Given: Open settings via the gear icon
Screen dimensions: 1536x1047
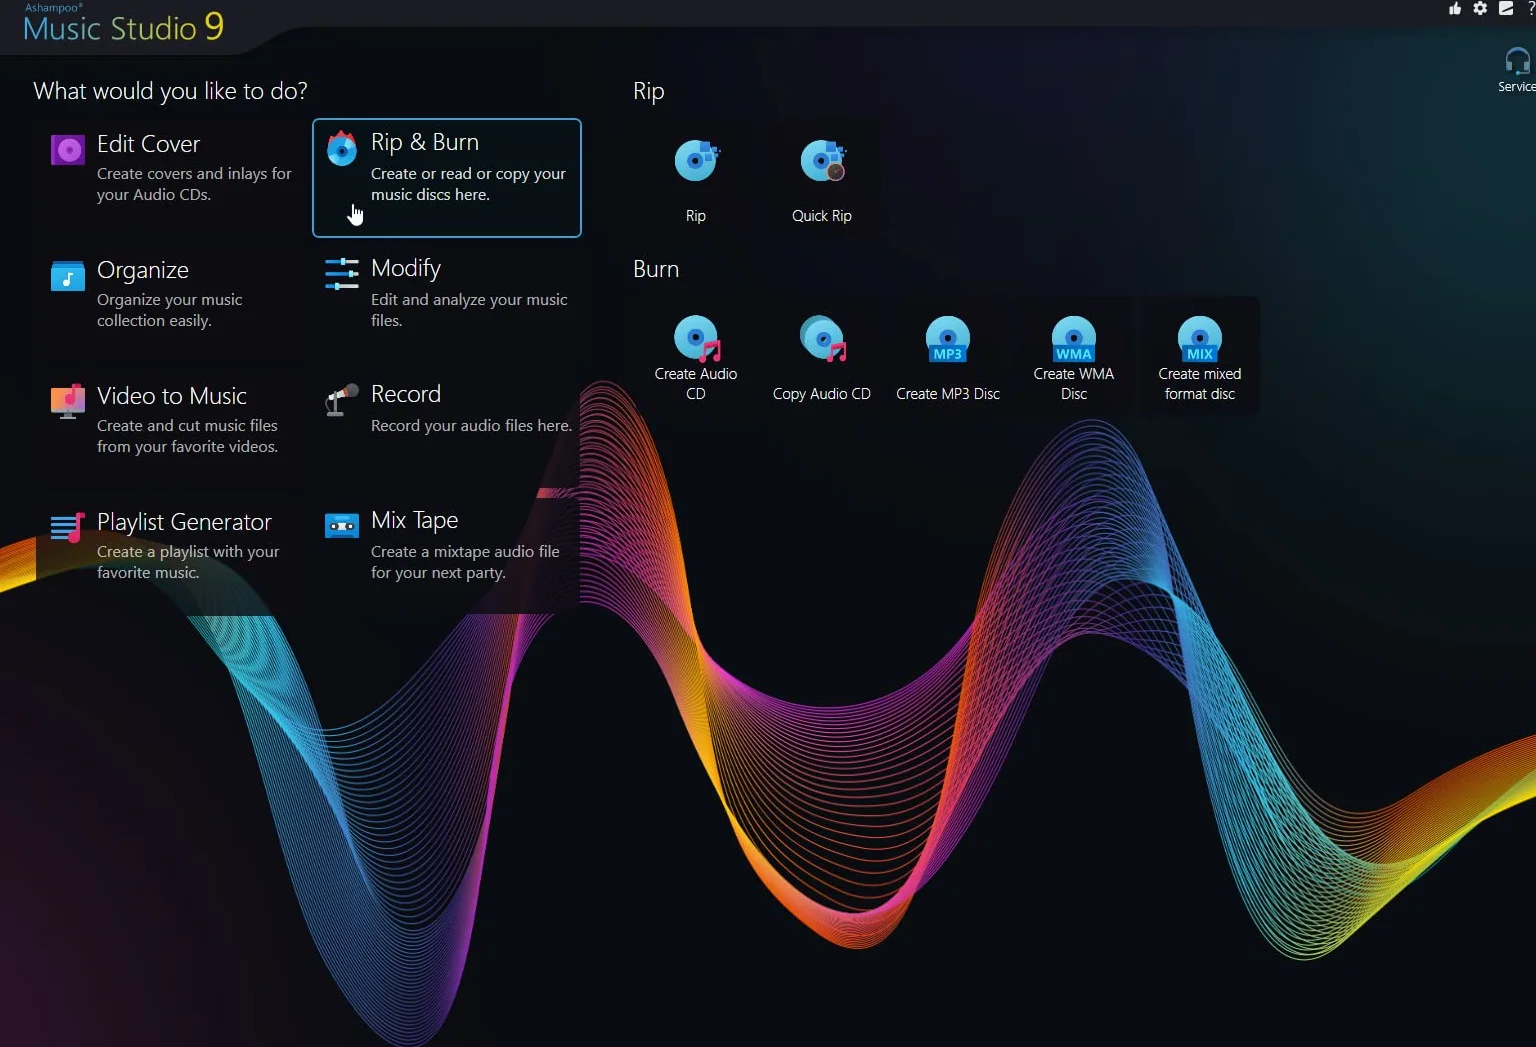Looking at the screenshot, I should (1480, 9).
